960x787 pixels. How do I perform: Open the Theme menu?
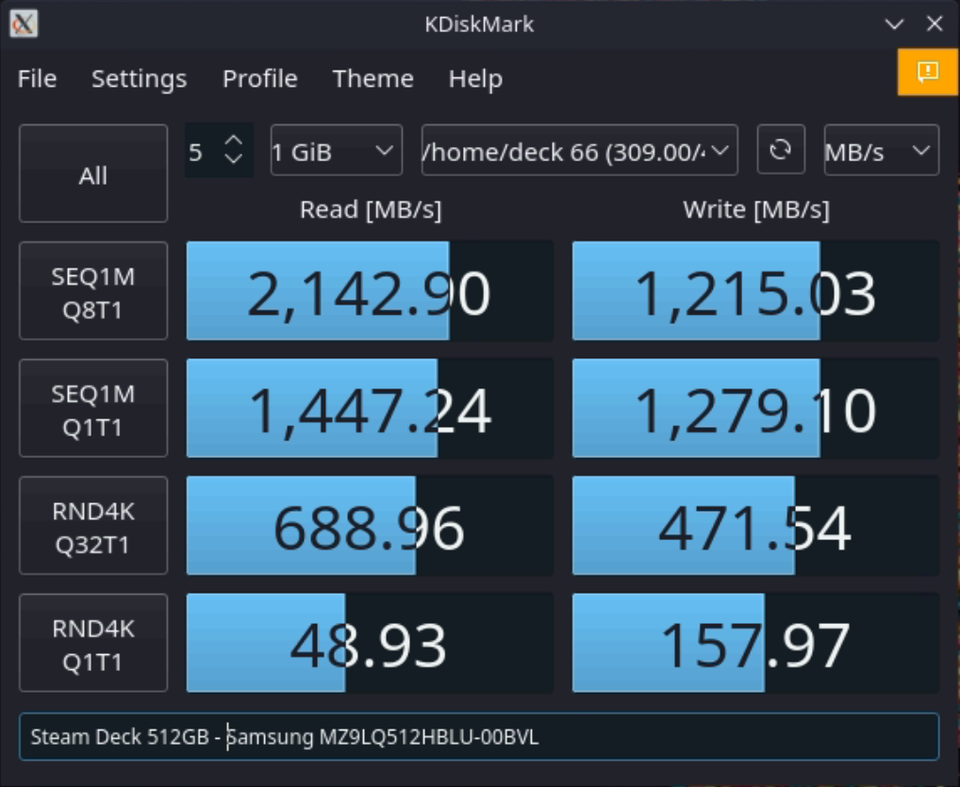click(373, 79)
